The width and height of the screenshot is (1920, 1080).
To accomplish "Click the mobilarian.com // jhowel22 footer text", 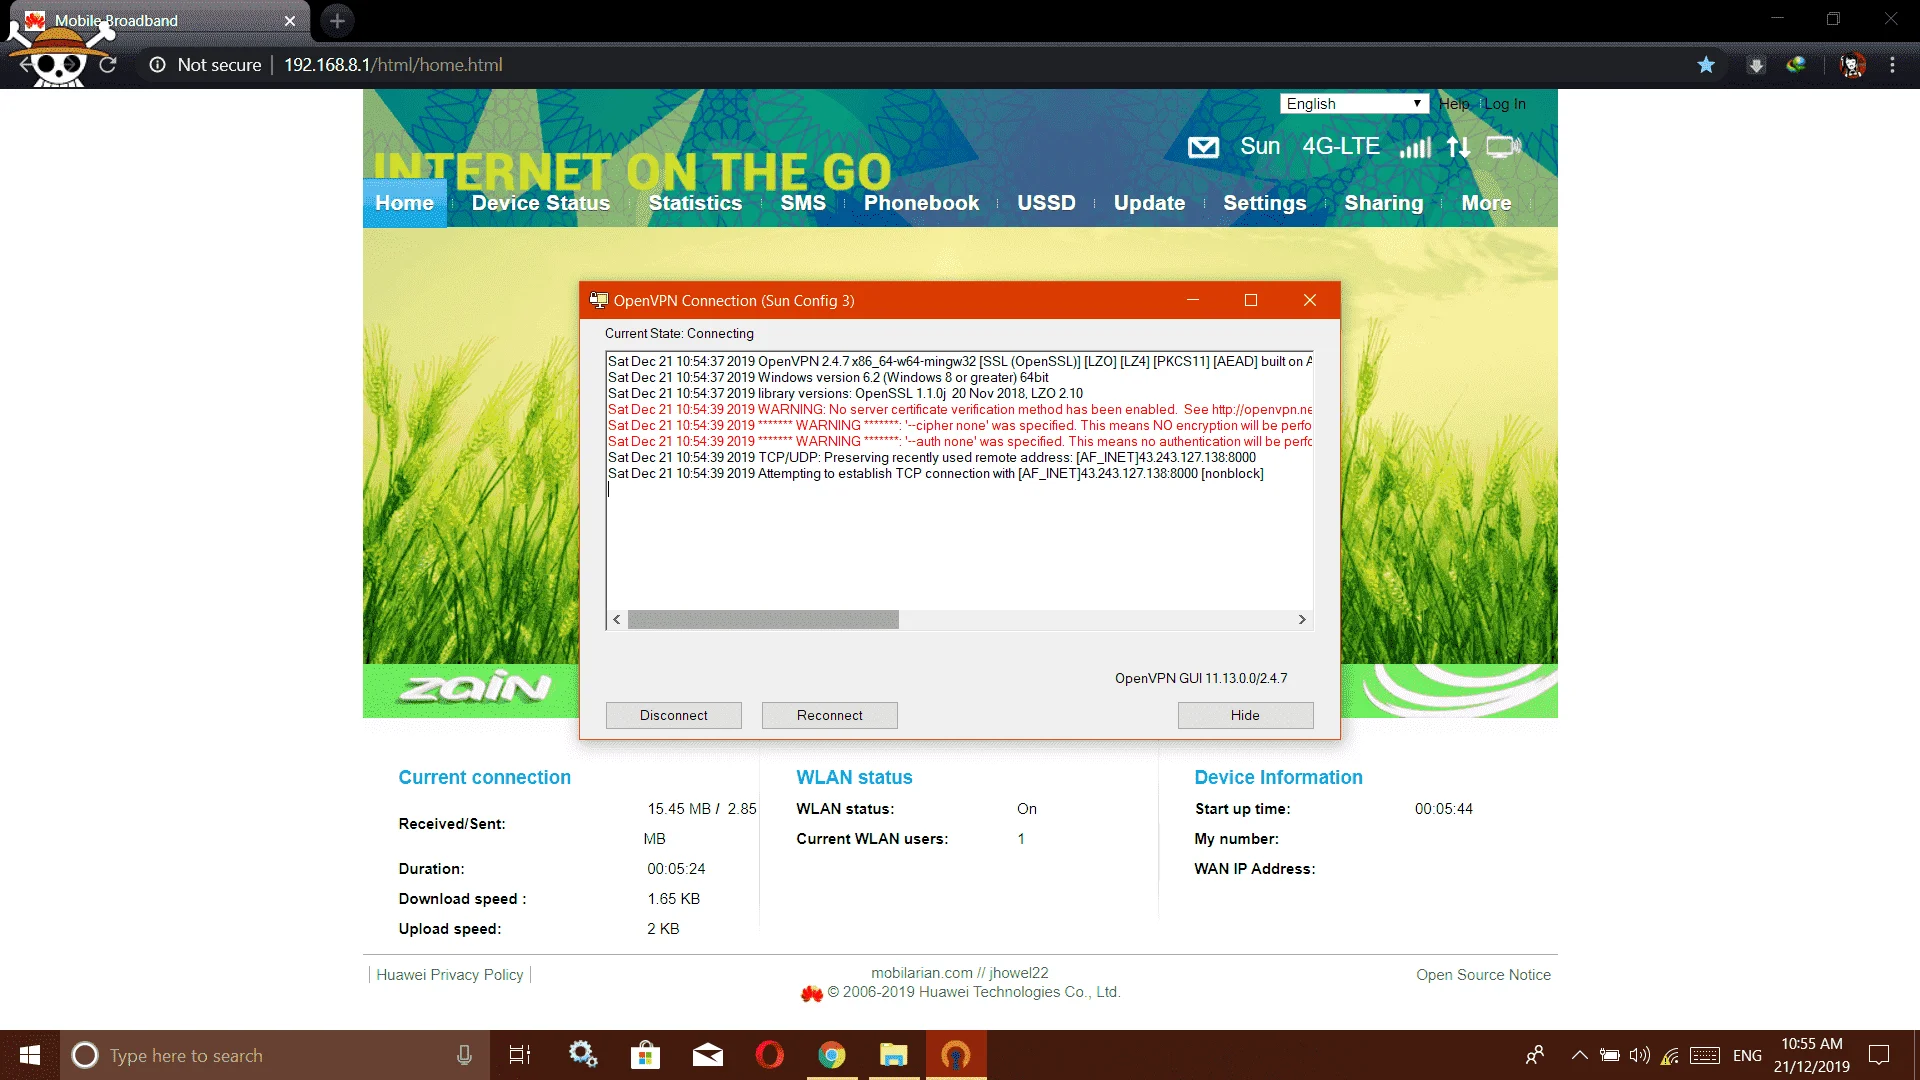I will [960, 973].
